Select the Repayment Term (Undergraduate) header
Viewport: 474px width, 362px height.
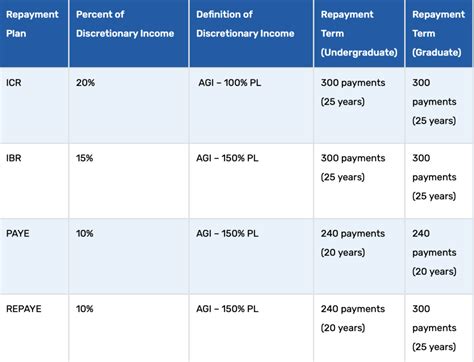coord(359,33)
